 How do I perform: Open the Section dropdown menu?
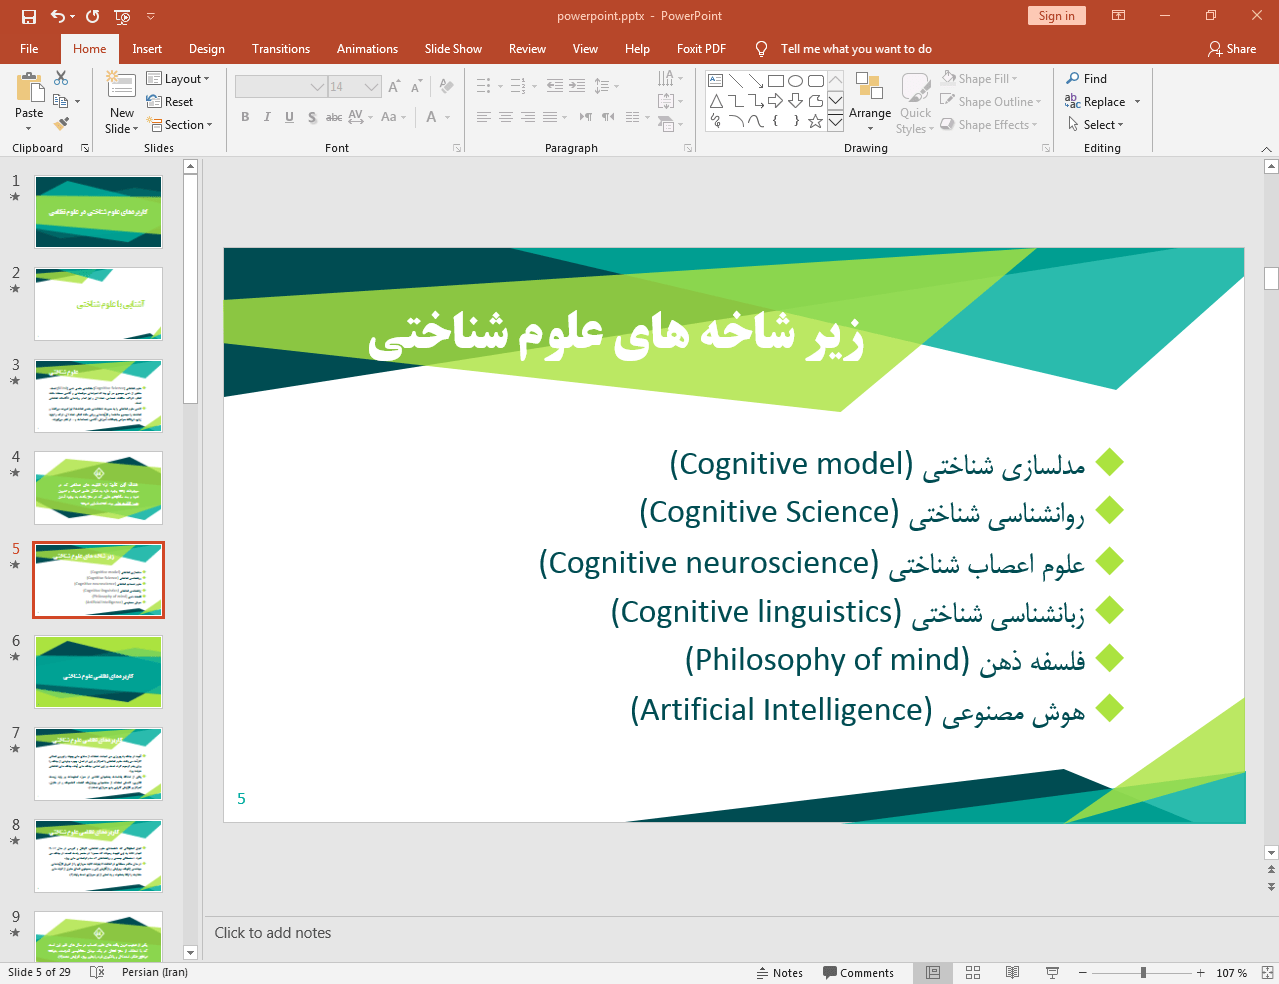click(x=181, y=125)
